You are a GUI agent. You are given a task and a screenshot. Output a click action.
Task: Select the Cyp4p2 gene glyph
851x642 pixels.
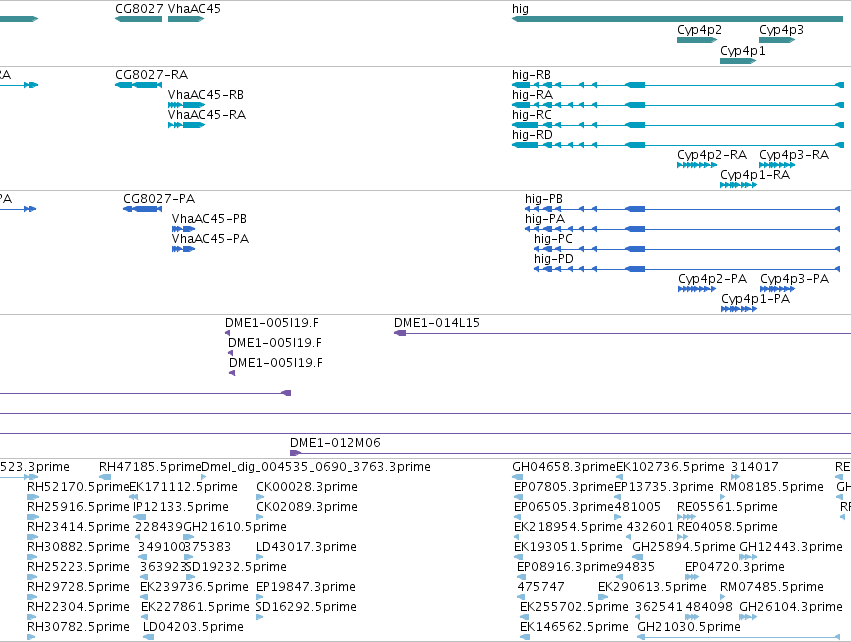(x=697, y=40)
